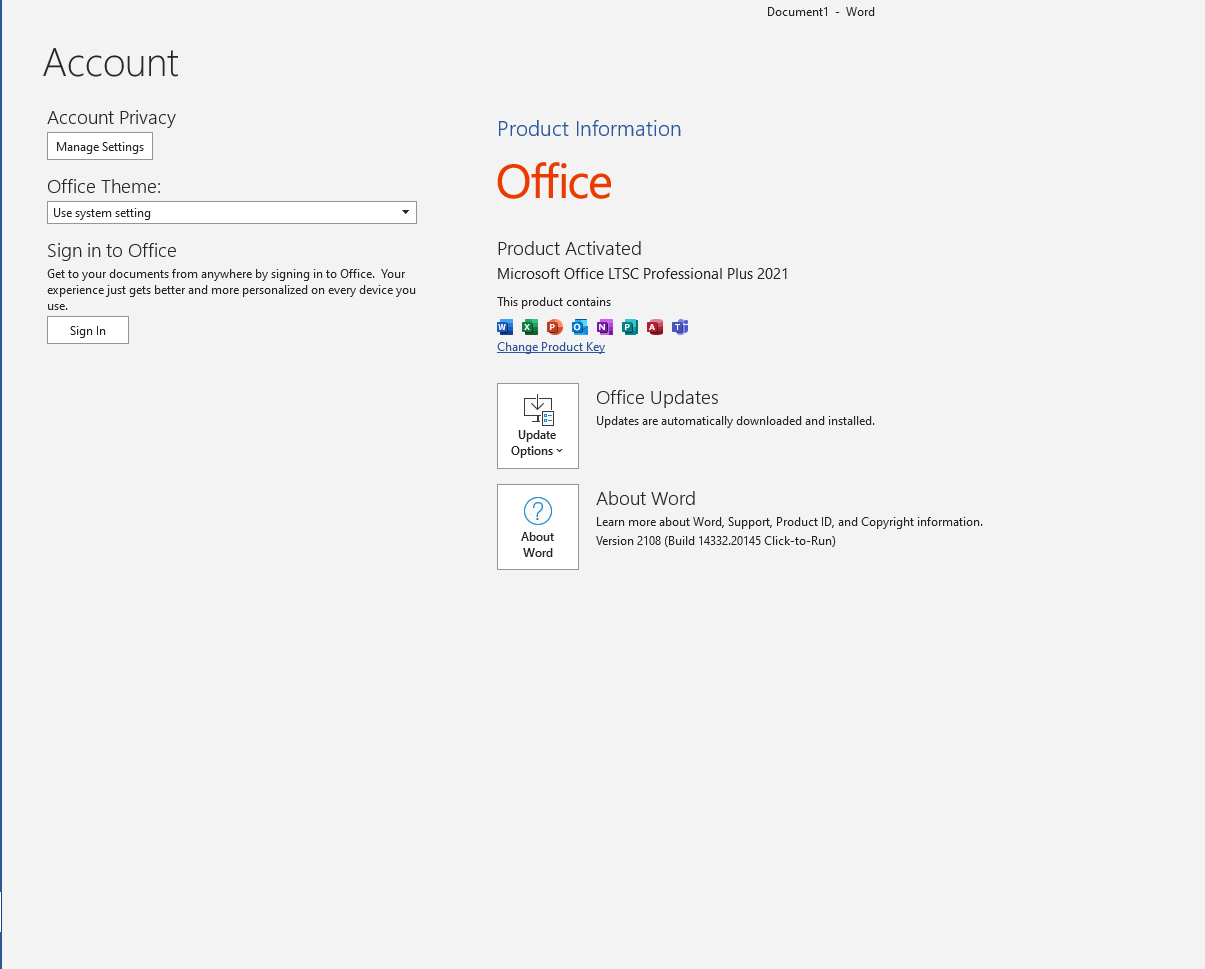Click the Office Updates heading

657,398
